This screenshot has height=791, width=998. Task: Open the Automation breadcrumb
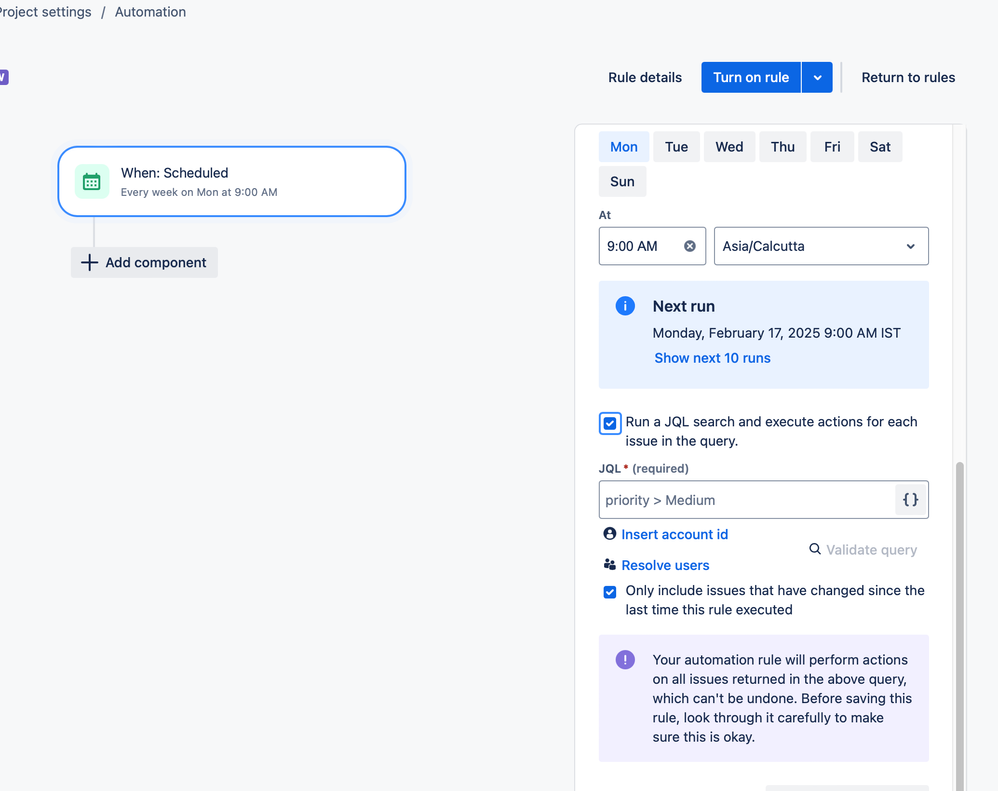click(x=150, y=12)
